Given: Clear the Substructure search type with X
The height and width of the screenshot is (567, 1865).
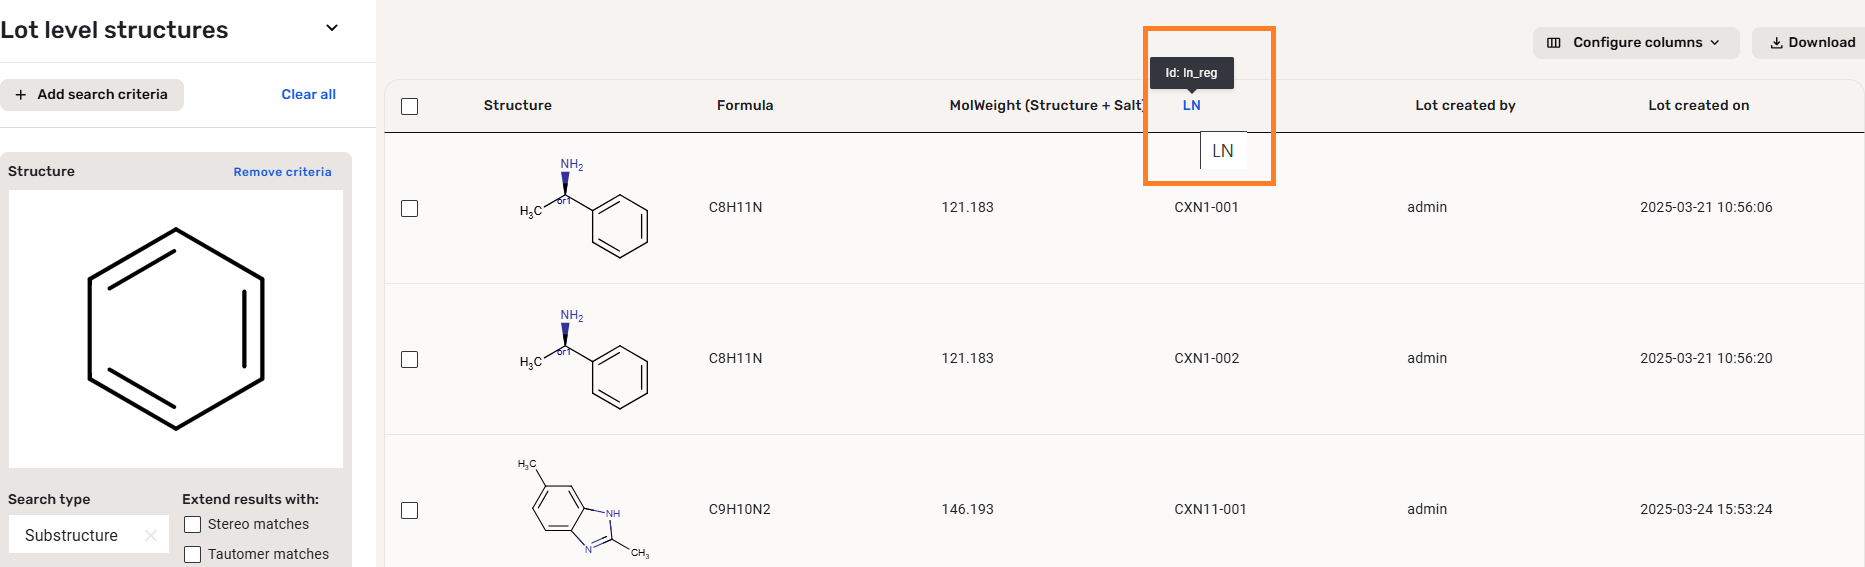Looking at the screenshot, I should [151, 536].
